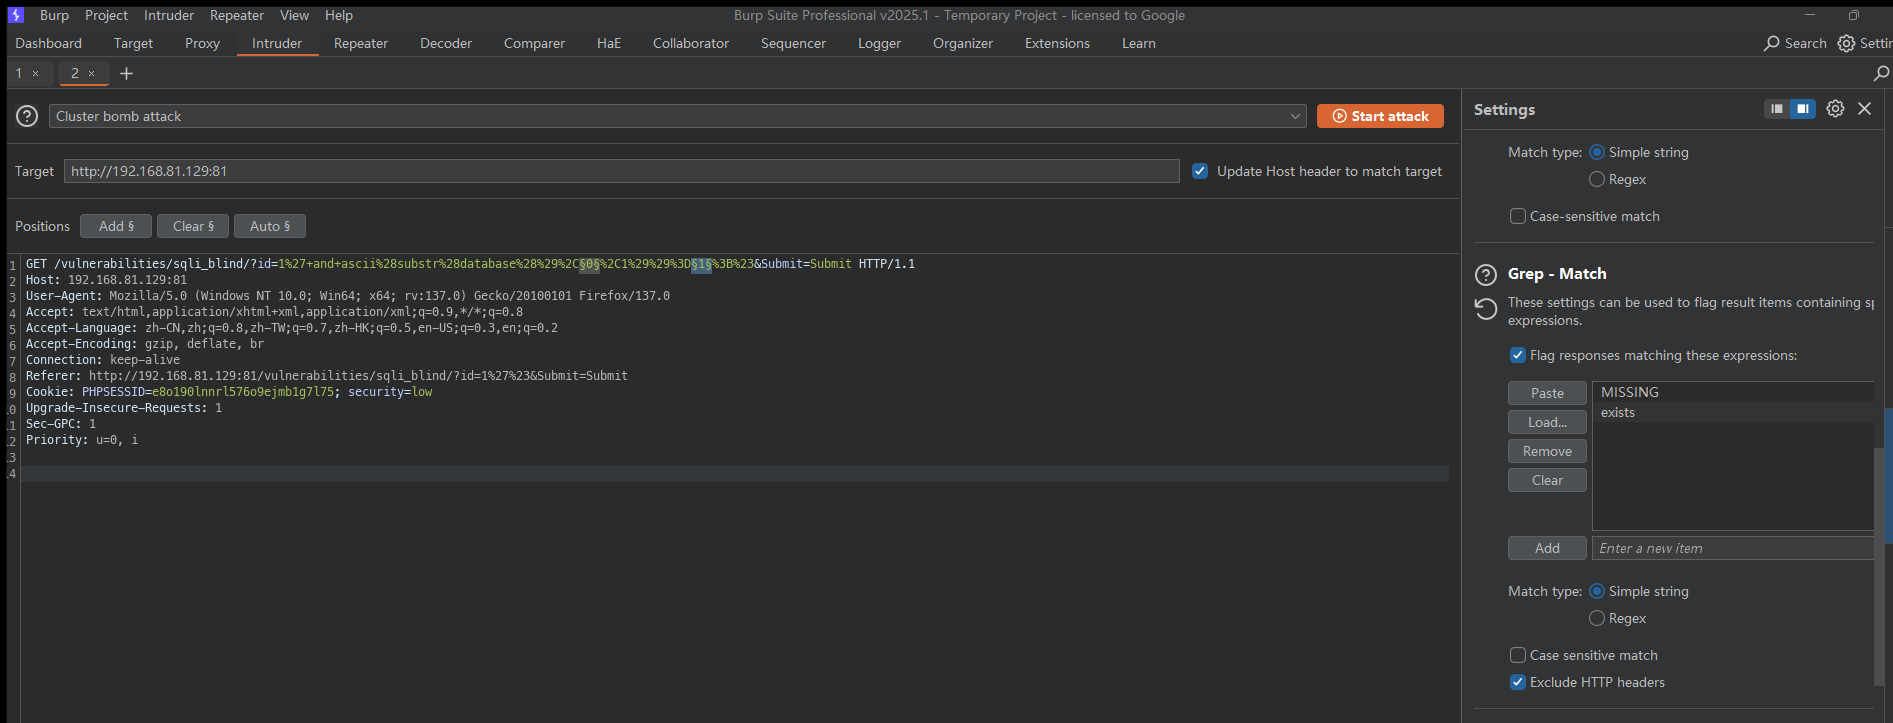Toggle Exclude HTTP headers checkbox

pyautogui.click(x=1518, y=682)
